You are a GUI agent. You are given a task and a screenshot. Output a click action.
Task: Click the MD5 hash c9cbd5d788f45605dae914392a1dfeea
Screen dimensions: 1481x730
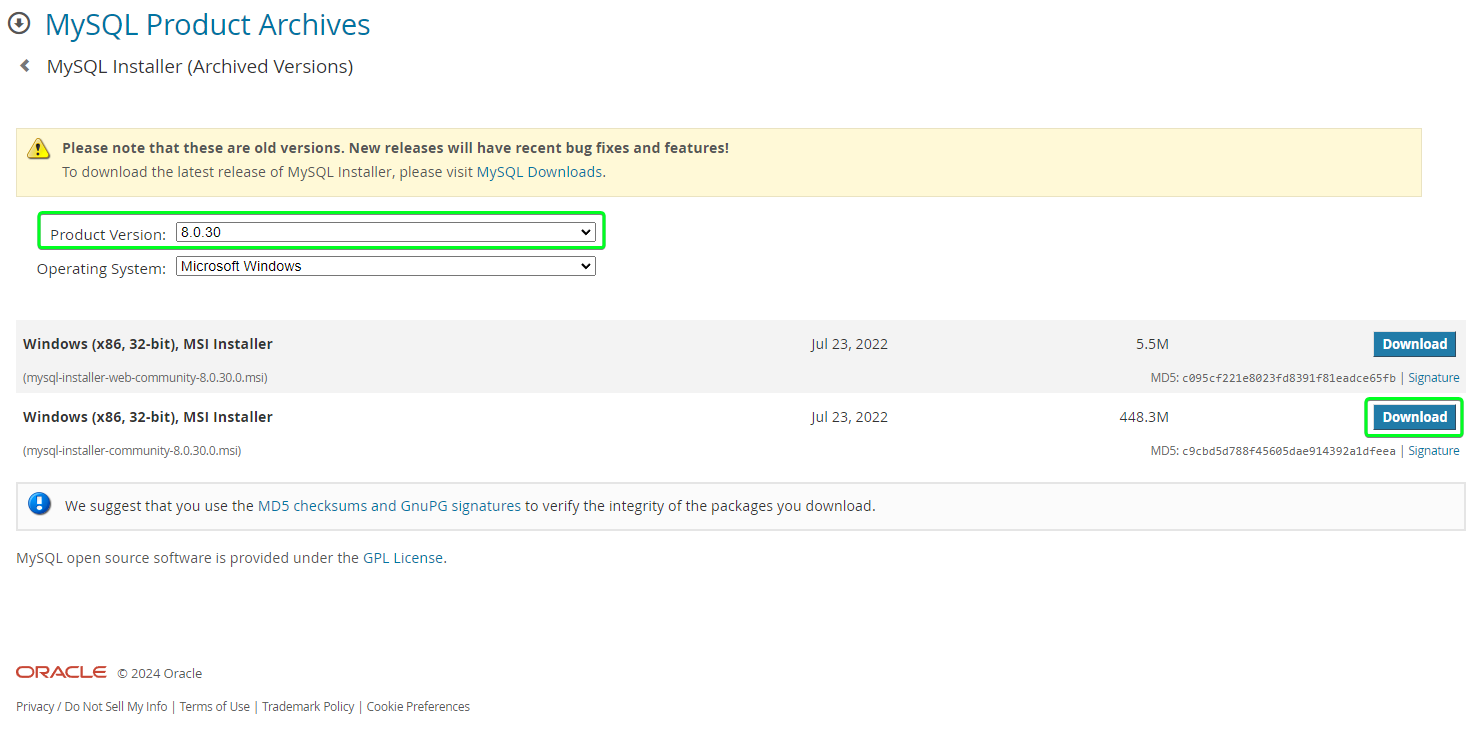pos(1289,451)
